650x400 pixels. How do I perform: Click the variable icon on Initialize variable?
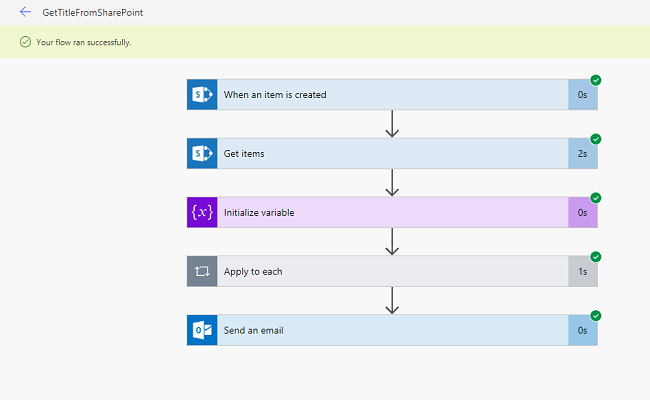pyautogui.click(x=202, y=212)
